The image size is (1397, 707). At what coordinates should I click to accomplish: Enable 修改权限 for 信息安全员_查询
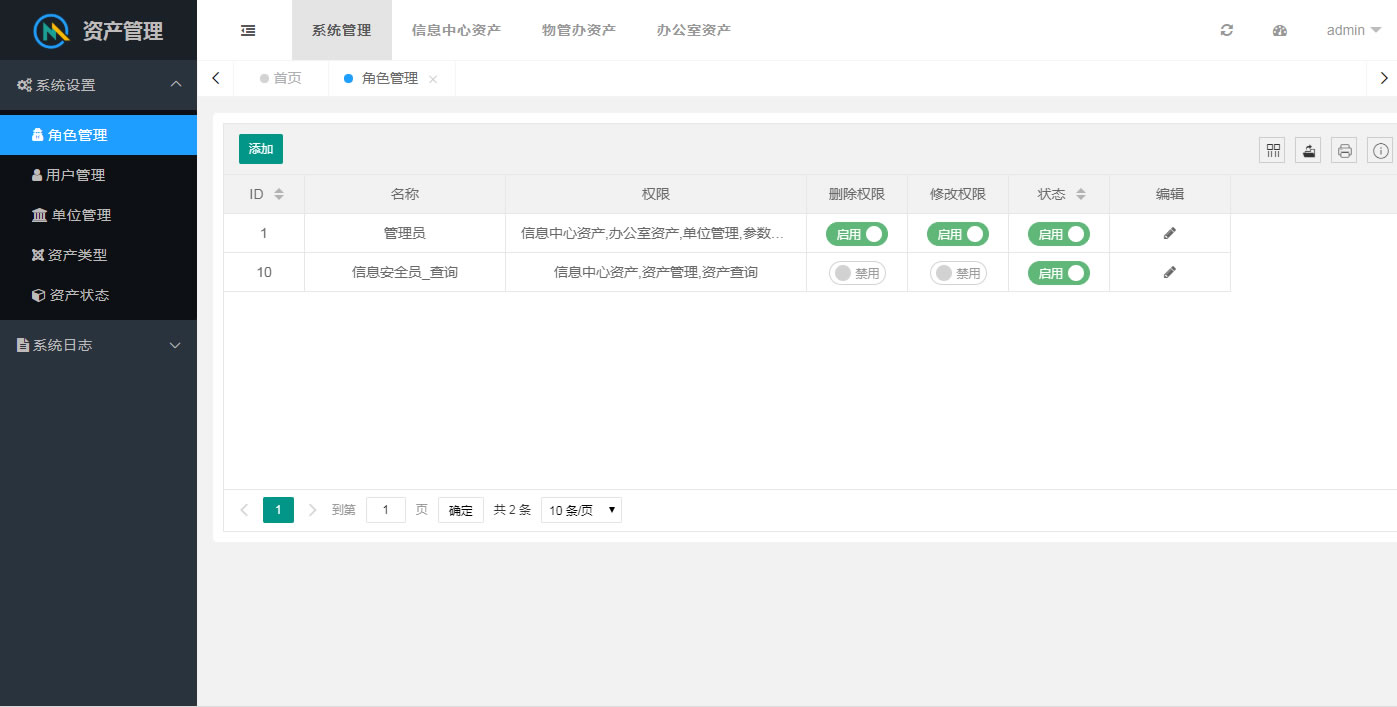tap(957, 273)
